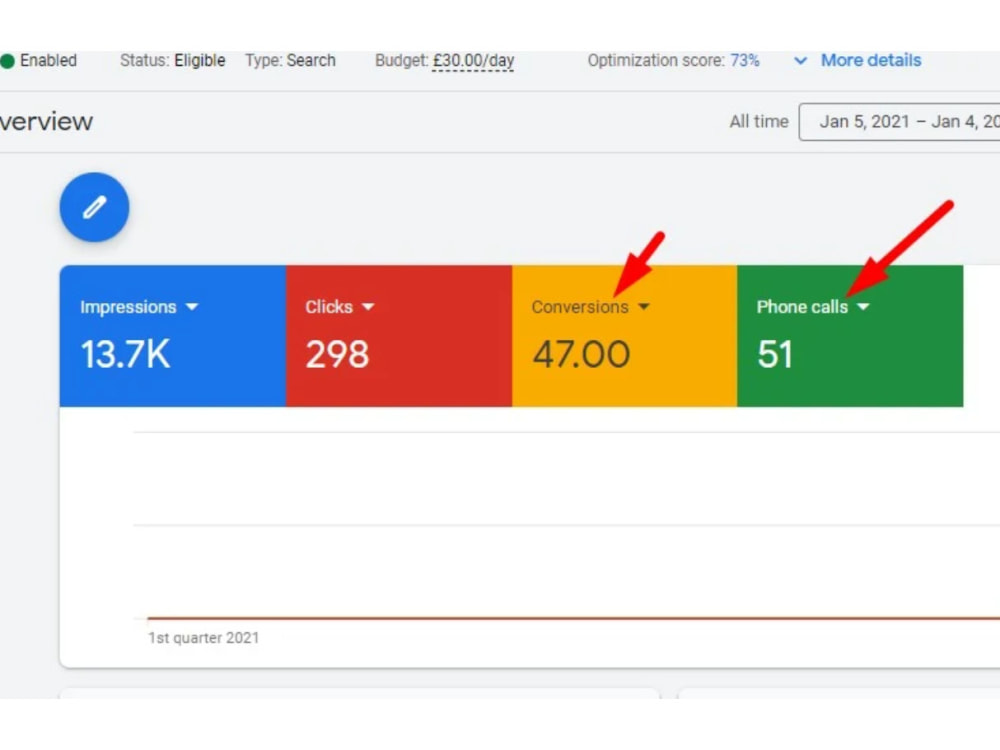Click the All time label
Image resolution: width=1000 pixels, height=750 pixels.
[x=759, y=122]
